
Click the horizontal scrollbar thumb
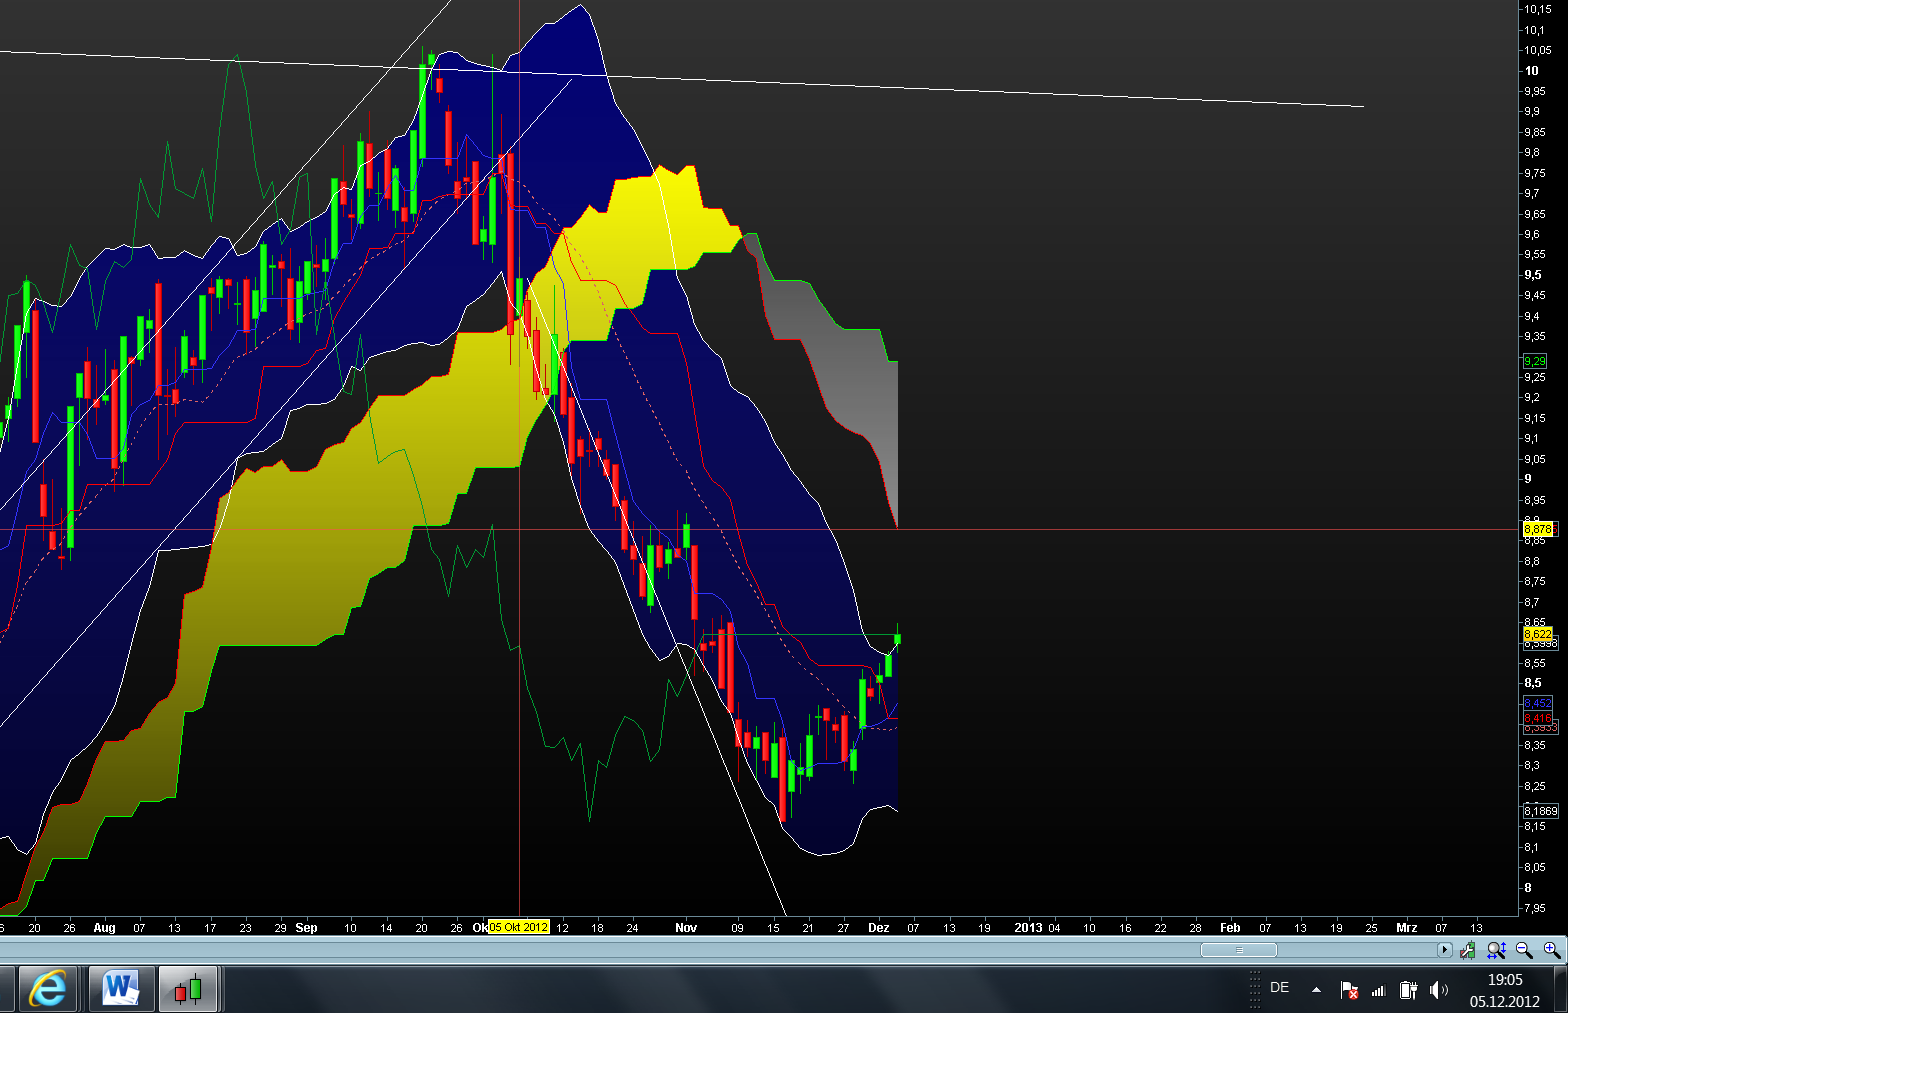click(1238, 951)
